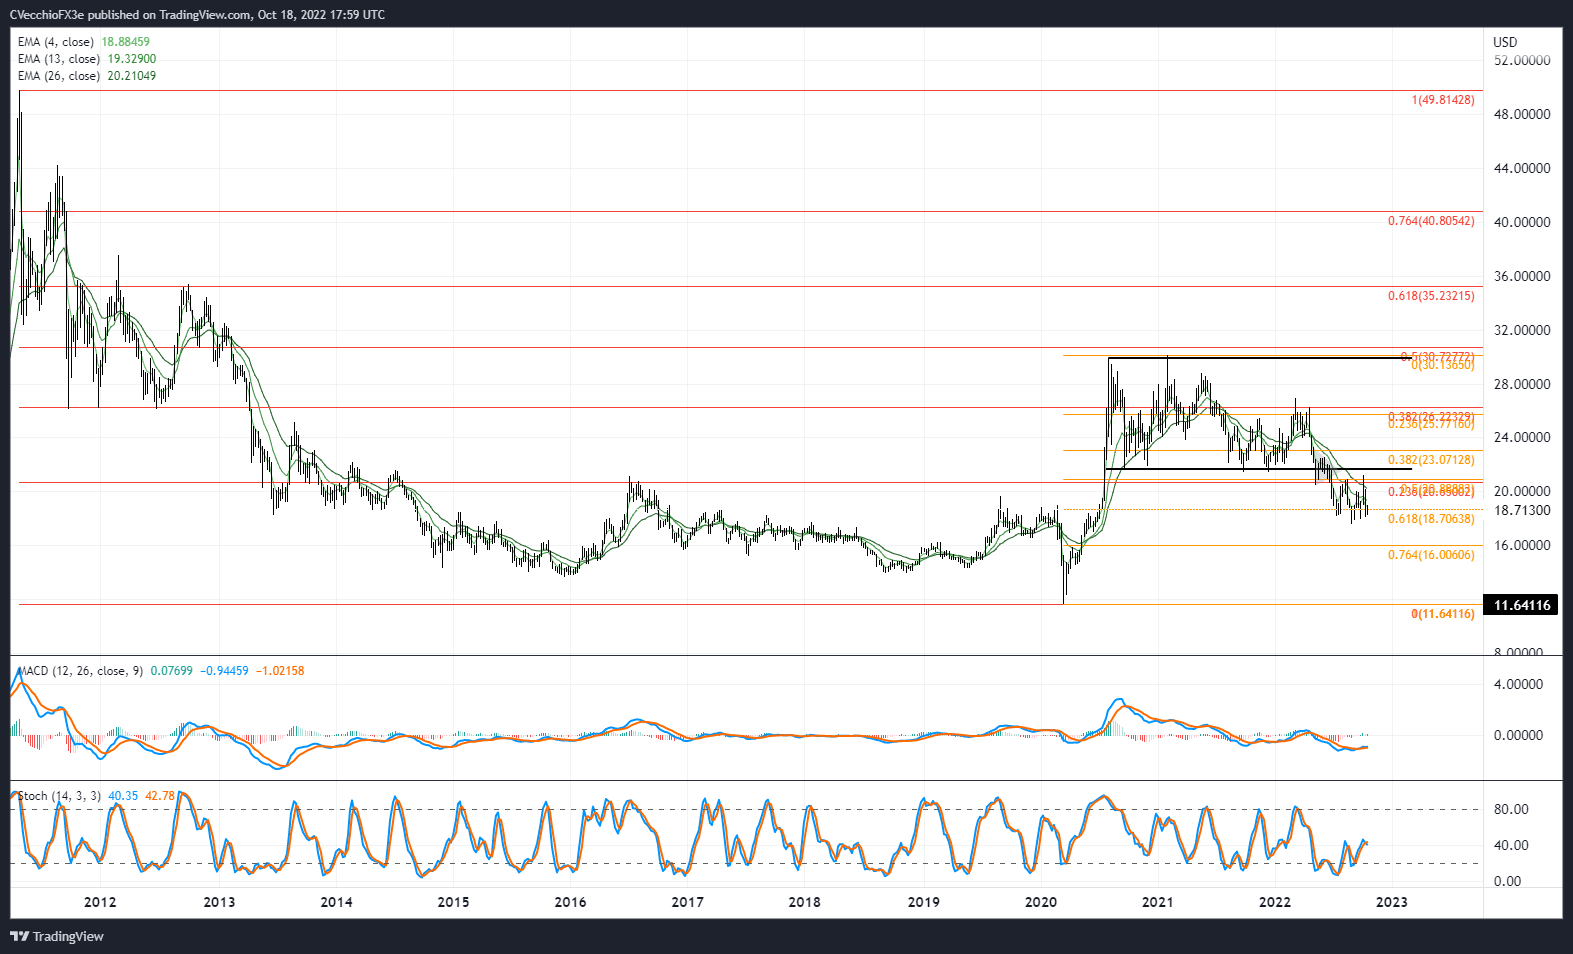Click the publication header text with Oct 18, 2022
Screen dimensions: 1573x954
click(x=197, y=15)
